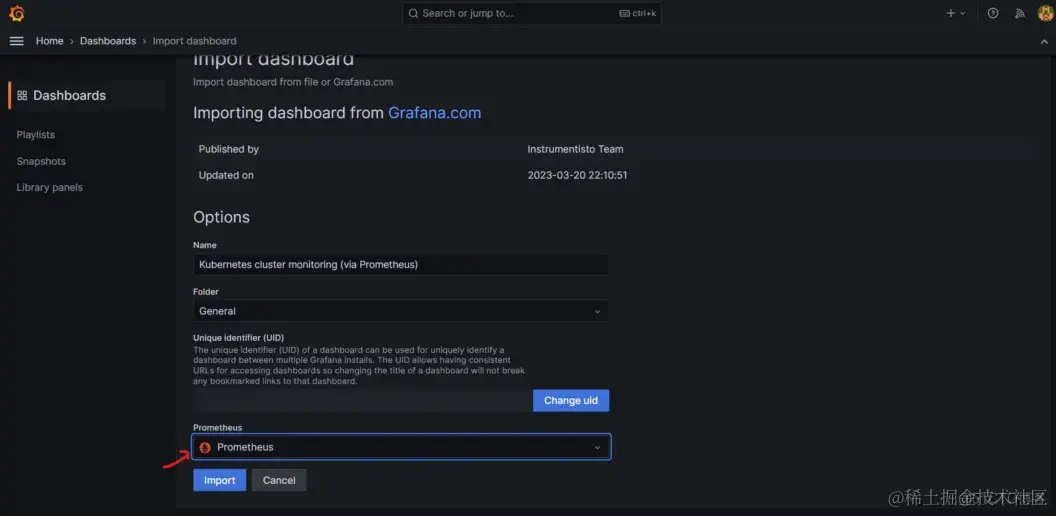Open the Folder dropdown showing General
The image size is (1056, 516).
[x=401, y=311]
